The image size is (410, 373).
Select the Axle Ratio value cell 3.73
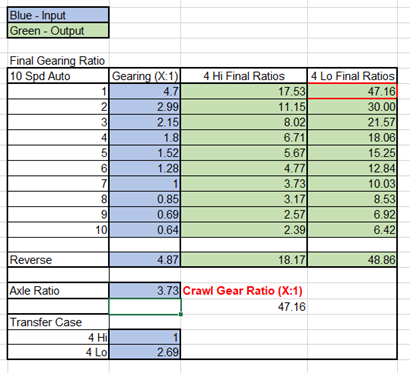pyautogui.click(x=145, y=291)
